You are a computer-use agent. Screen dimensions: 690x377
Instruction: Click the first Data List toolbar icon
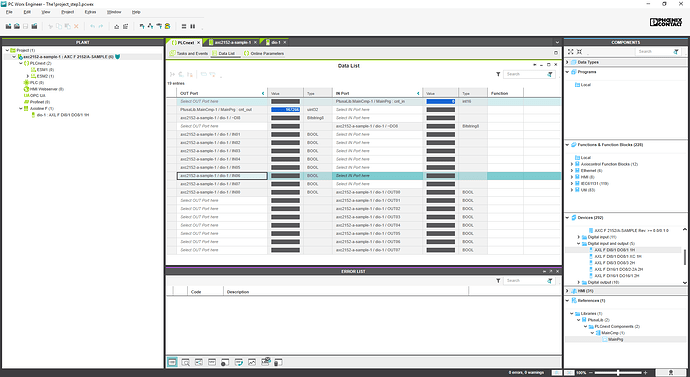[x=172, y=74]
